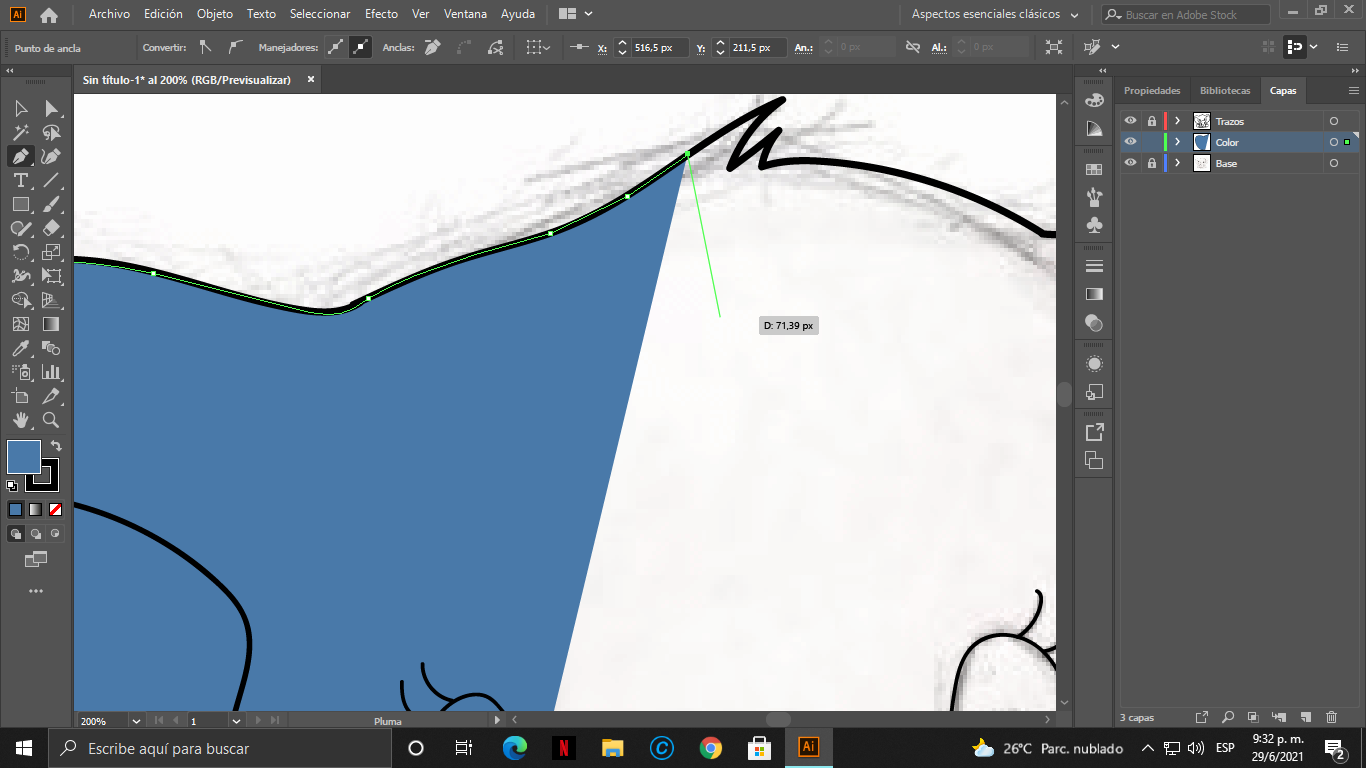Select the Pen tool

click(x=21, y=156)
